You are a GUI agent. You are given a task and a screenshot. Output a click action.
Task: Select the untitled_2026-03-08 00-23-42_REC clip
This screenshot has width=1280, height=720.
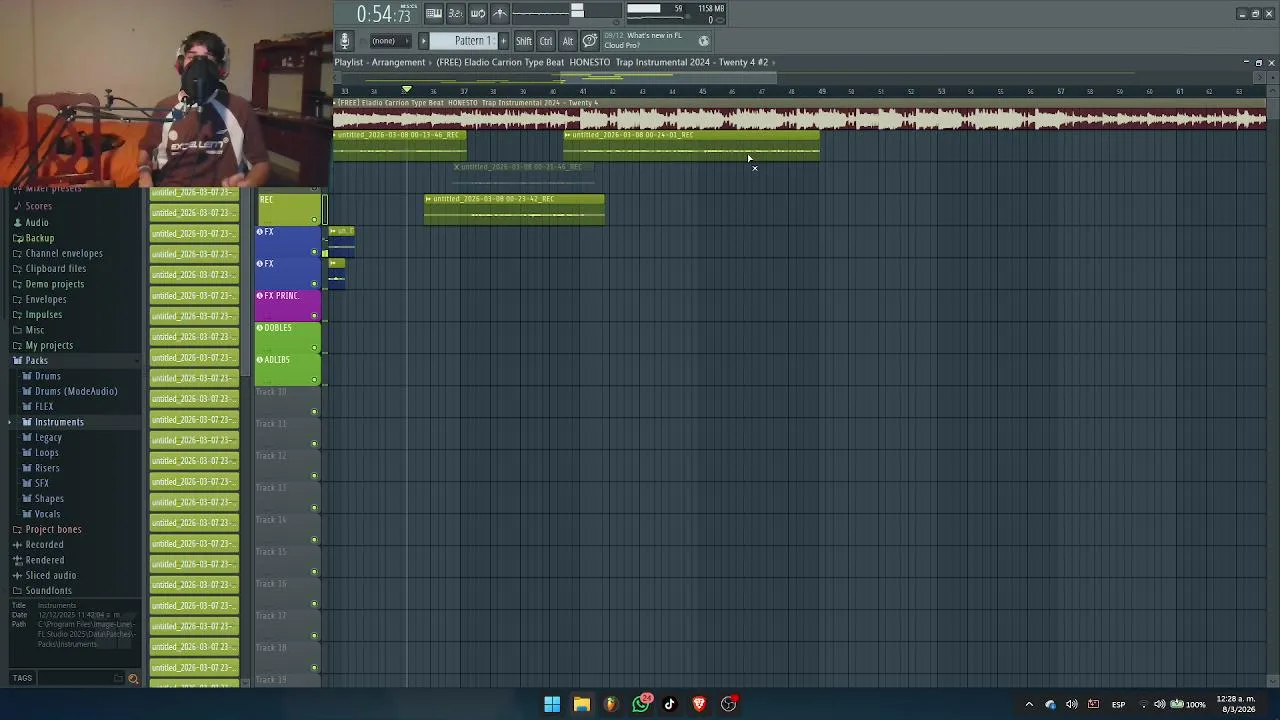point(514,209)
